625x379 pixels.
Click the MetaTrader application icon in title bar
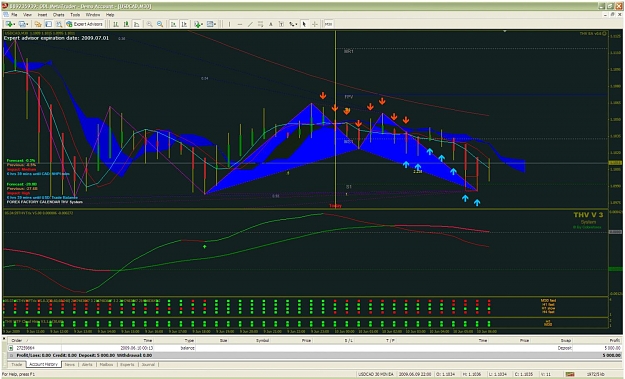(5, 6)
